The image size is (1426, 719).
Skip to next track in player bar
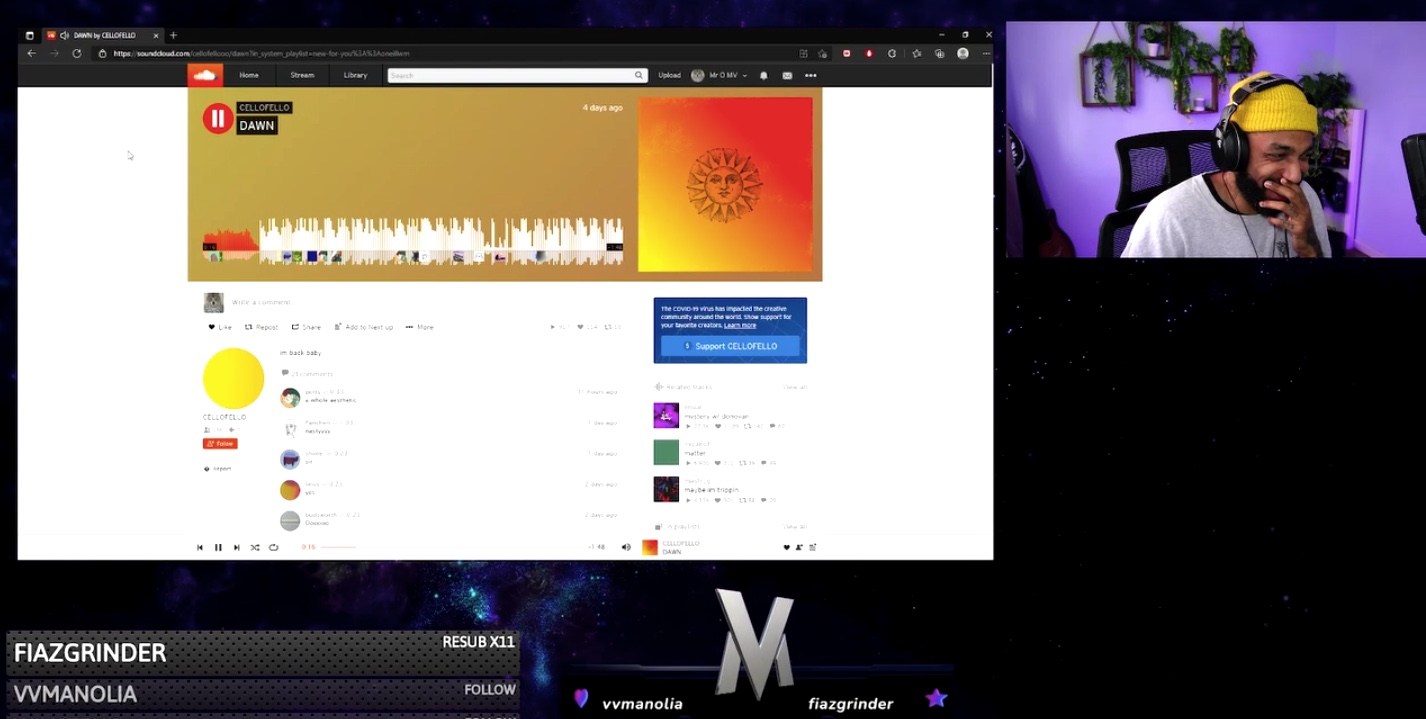point(236,547)
